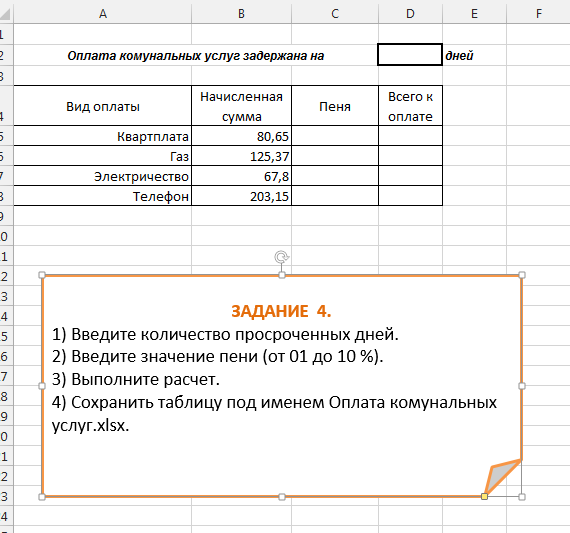Click the Пеня cell for Газ row
Viewport: 570px width, 533px height.
[x=335, y=156]
